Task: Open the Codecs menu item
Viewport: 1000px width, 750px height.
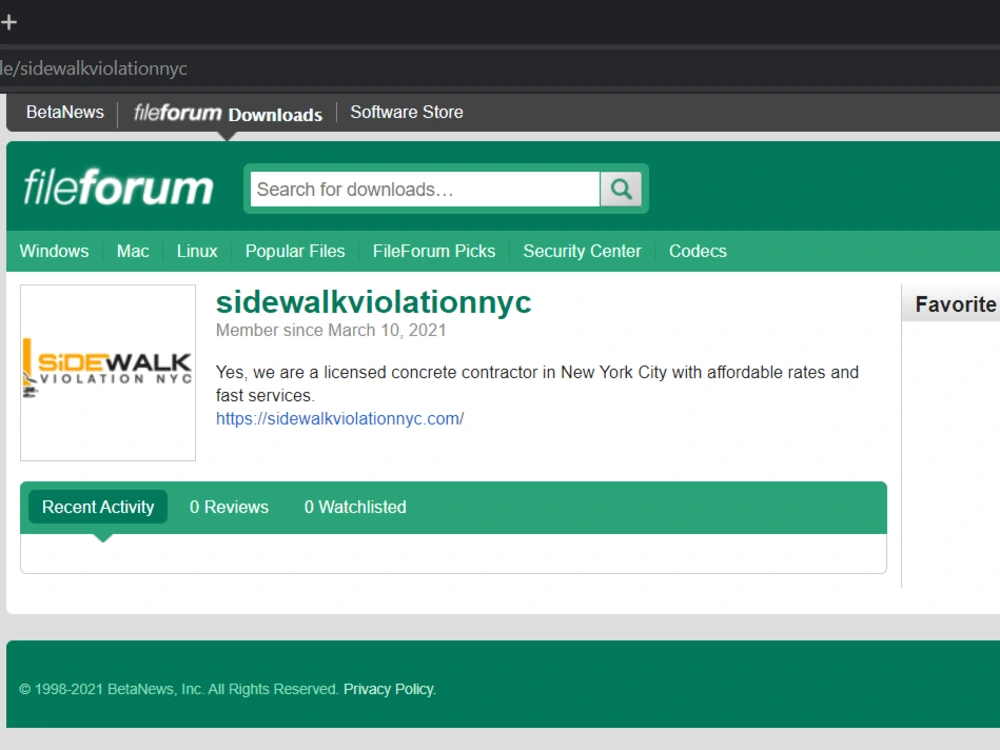Action: (x=698, y=251)
